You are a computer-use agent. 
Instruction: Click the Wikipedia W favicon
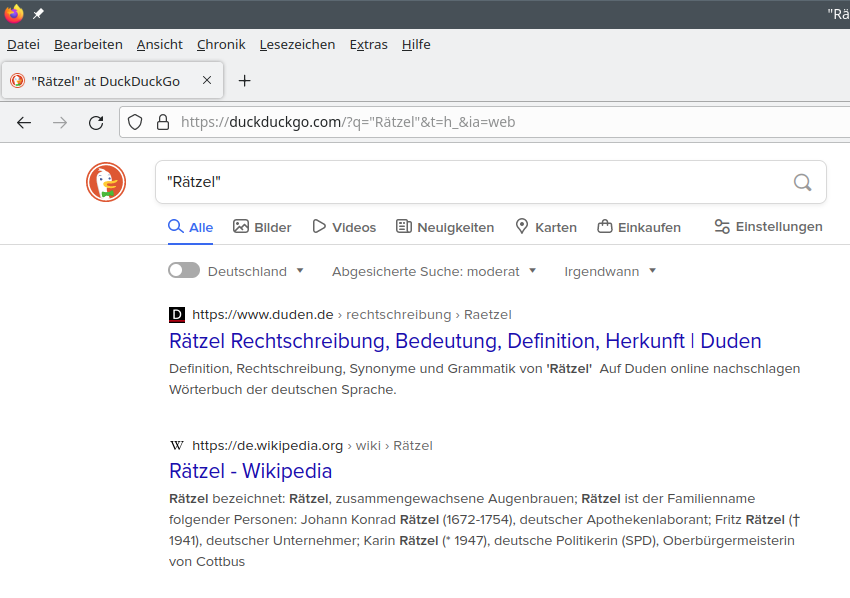(x=177, y=446)
